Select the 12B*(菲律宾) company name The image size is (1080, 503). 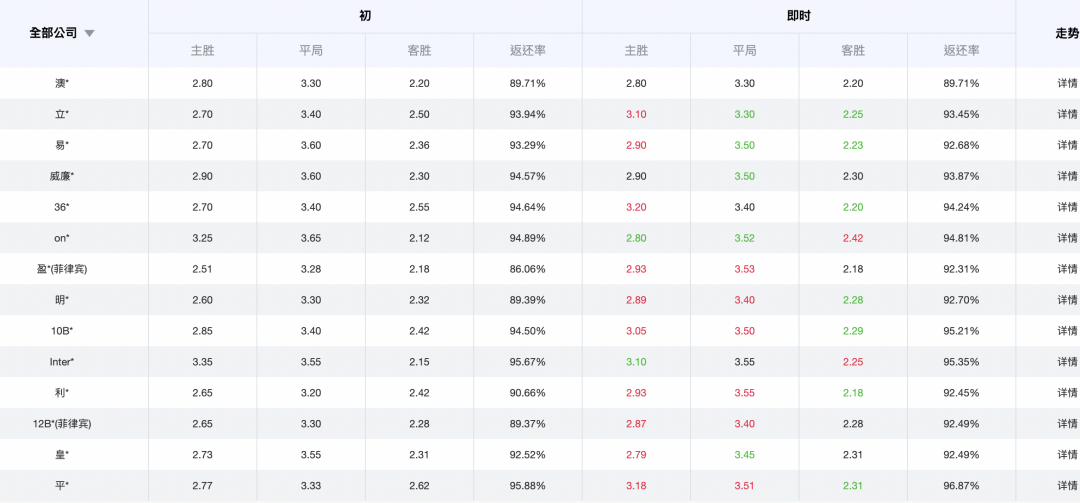[x=62, y=424]
